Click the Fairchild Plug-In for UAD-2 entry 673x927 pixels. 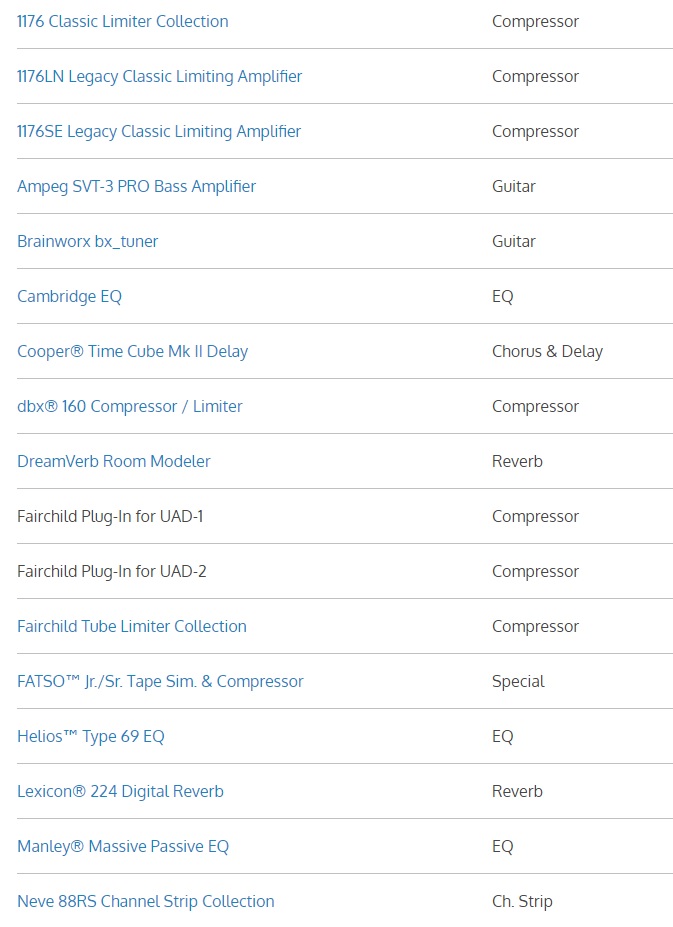111,571
